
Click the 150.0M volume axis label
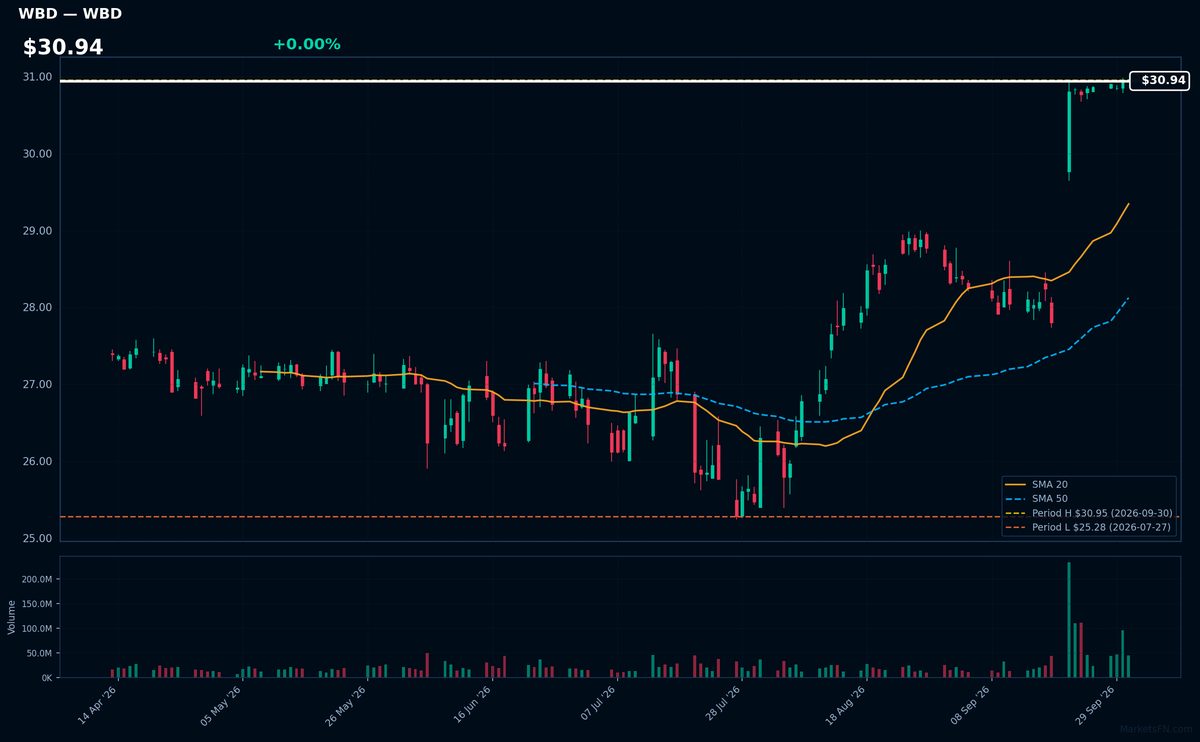[36, 604]
